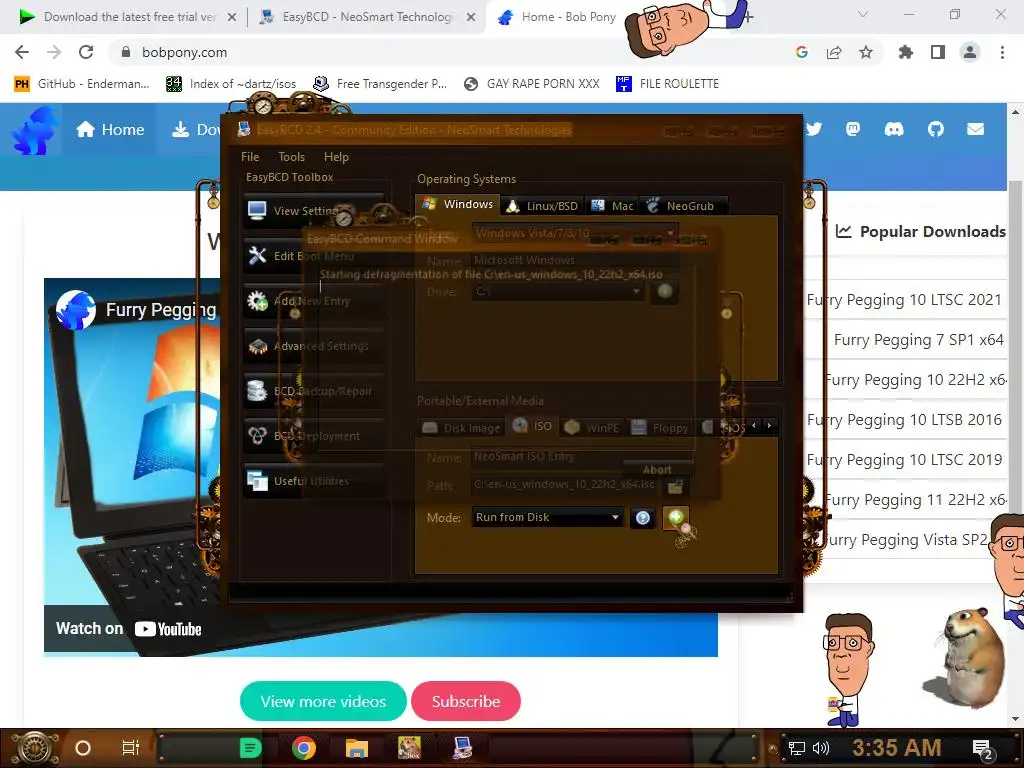Screen dimensions: 1024x768
Task: Open File Explorer from the taskbar
Action: (x=357, y=748)
